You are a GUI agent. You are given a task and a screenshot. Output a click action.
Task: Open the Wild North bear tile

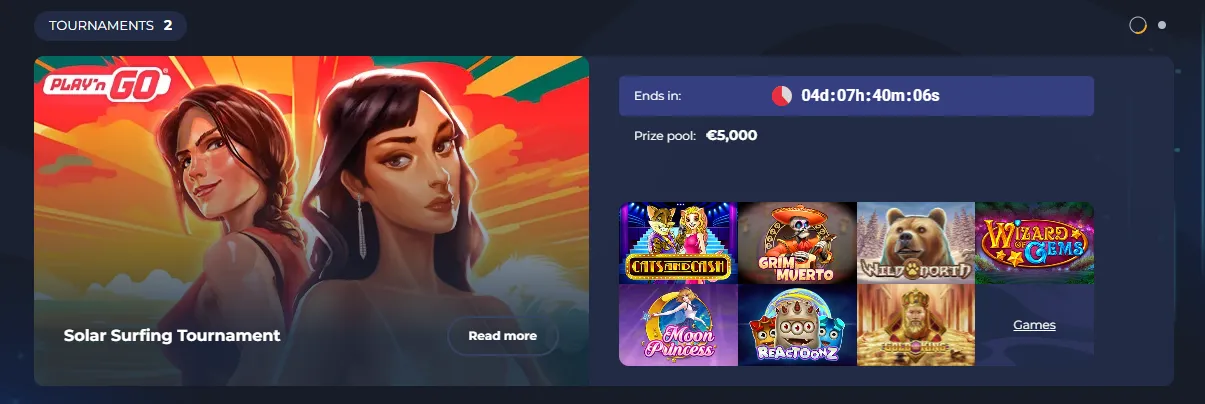click(x=915, y=243)
